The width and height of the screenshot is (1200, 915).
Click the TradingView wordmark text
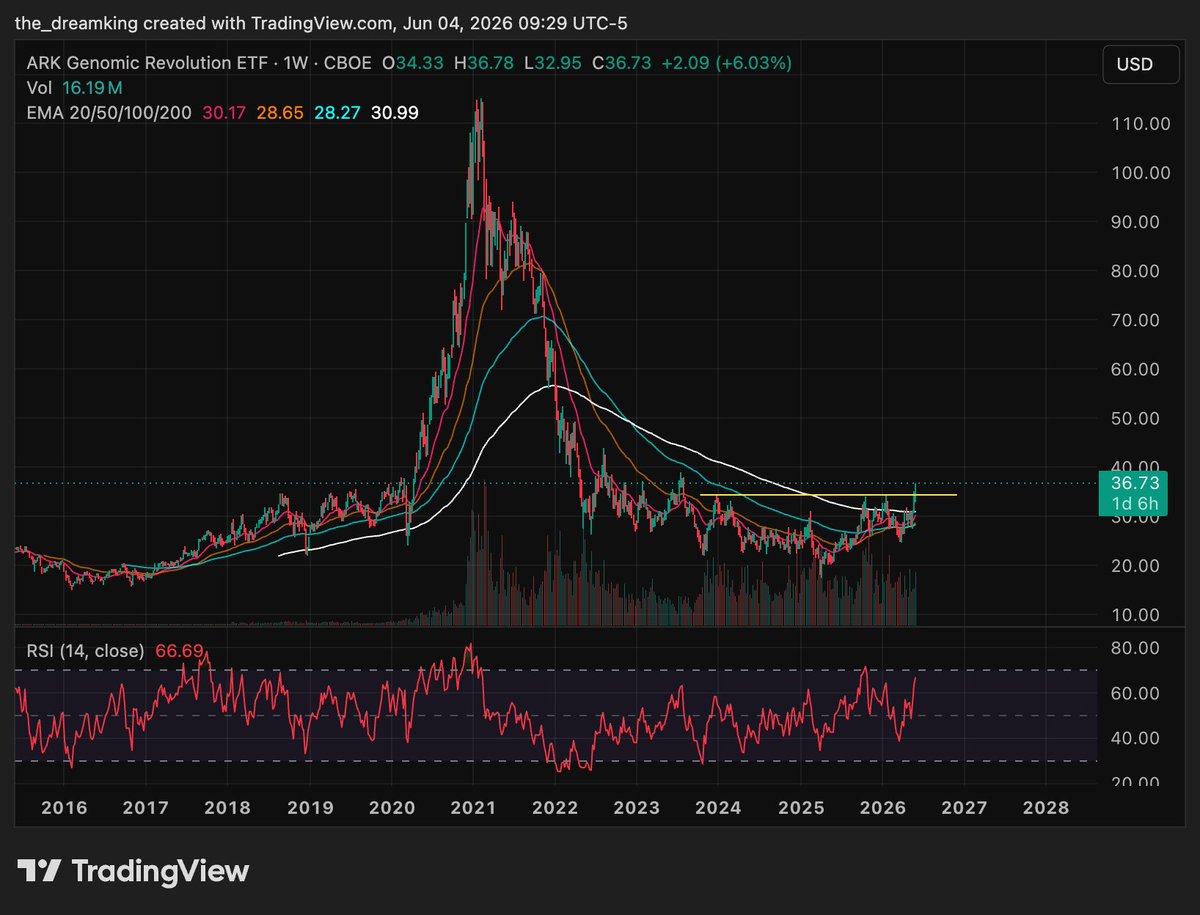click(x=159, y=871)
